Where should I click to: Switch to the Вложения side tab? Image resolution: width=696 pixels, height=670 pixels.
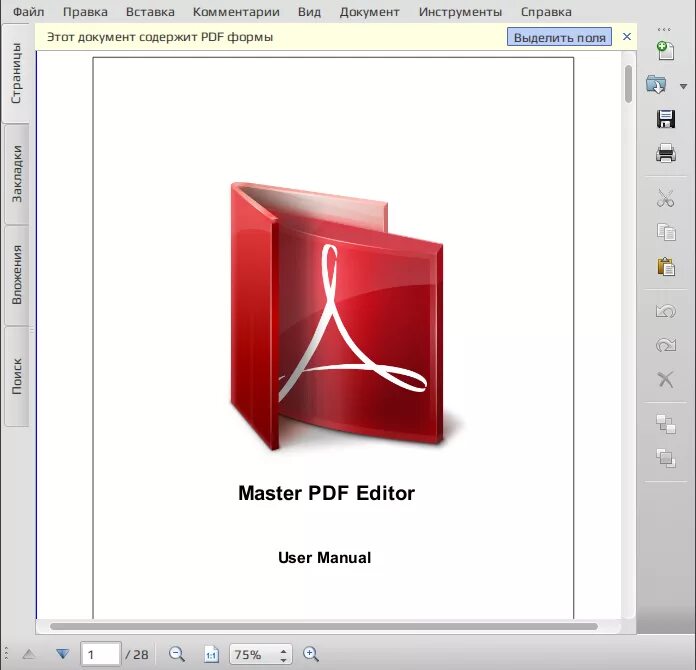click(x=16, y=274)
